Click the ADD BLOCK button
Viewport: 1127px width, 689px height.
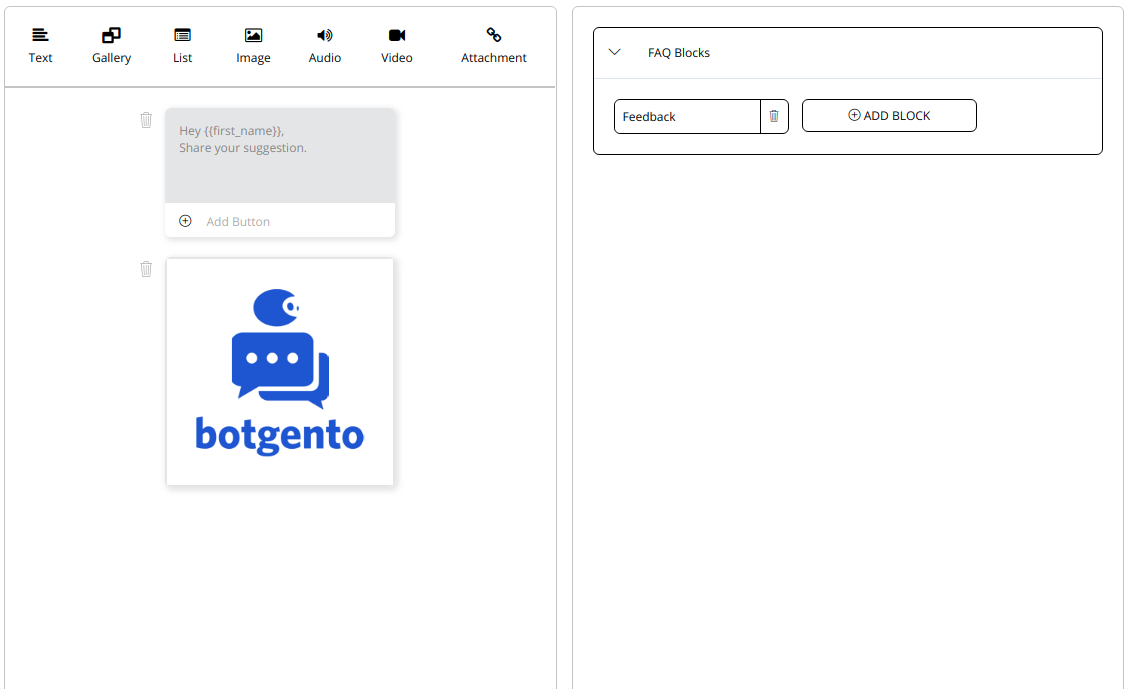tap(889, 116)
